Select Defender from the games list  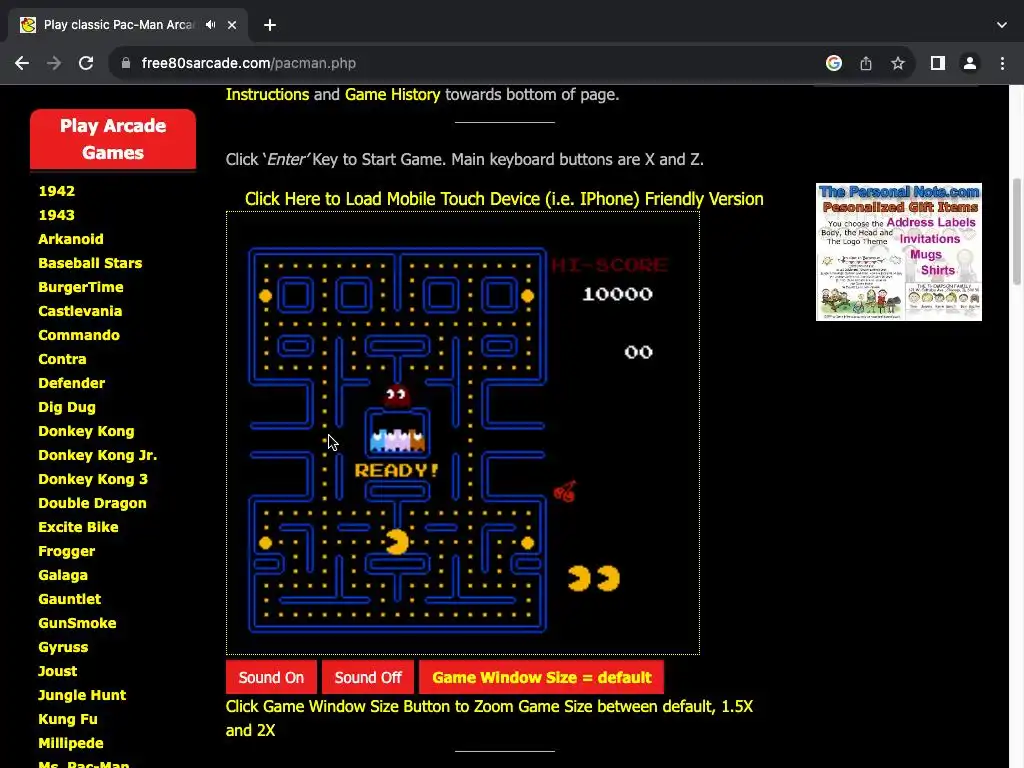pos(71,383)
